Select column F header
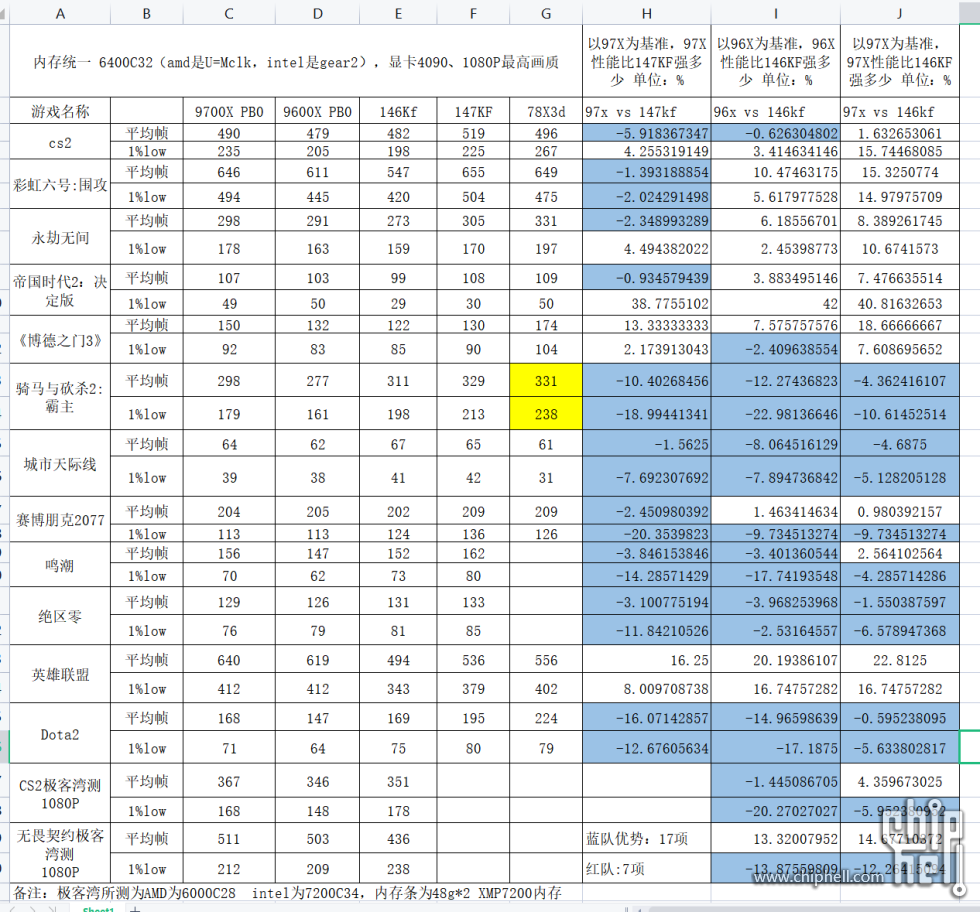The height and width of the screenshot is (912, 980). 473,13
